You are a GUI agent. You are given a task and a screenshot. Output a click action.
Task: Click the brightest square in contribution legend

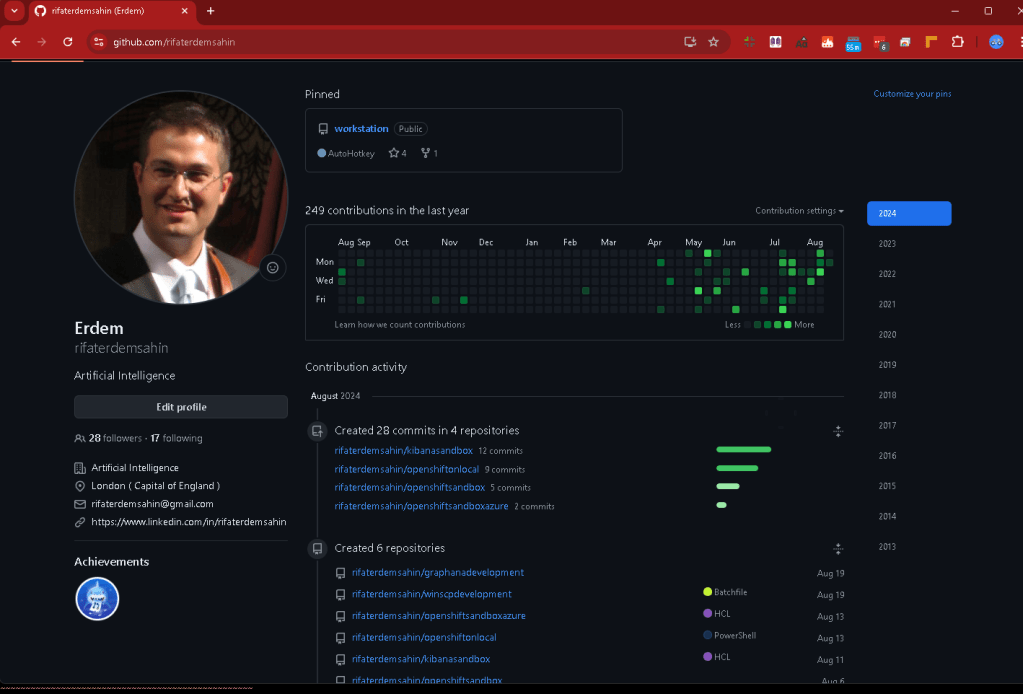(x=787, y=325)
